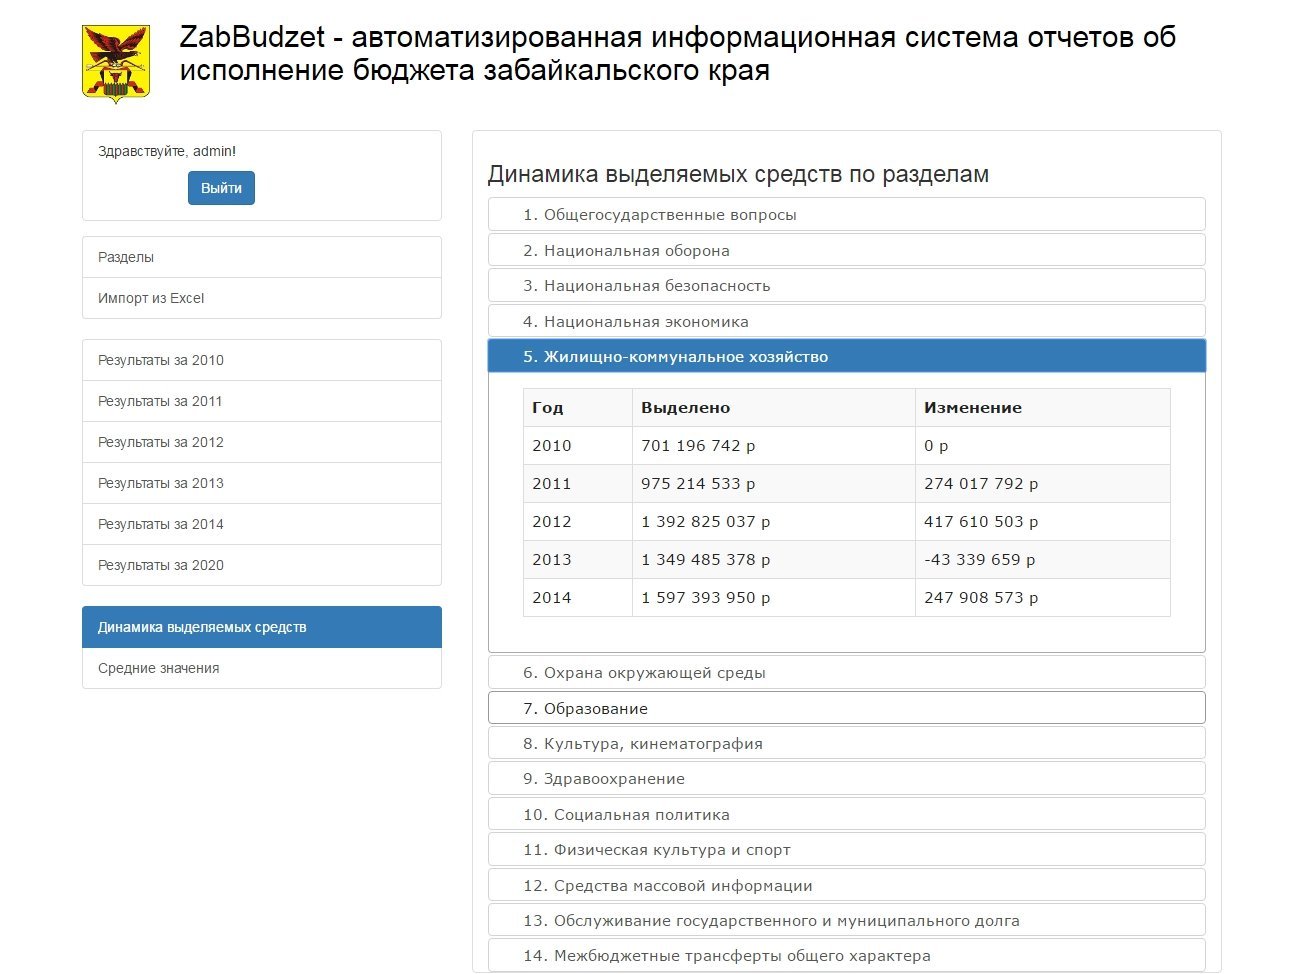Select the 2014 year cell
This screenshot has width=1304, height=974.
point(578,598)
